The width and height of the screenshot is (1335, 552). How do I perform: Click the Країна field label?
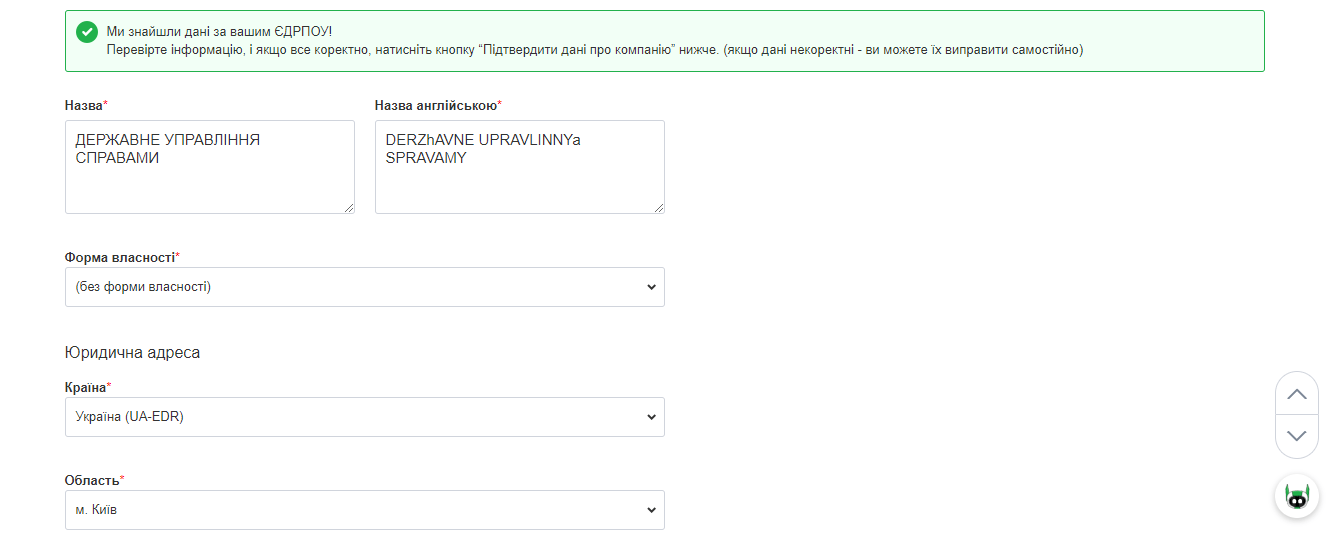pos(85,387)
